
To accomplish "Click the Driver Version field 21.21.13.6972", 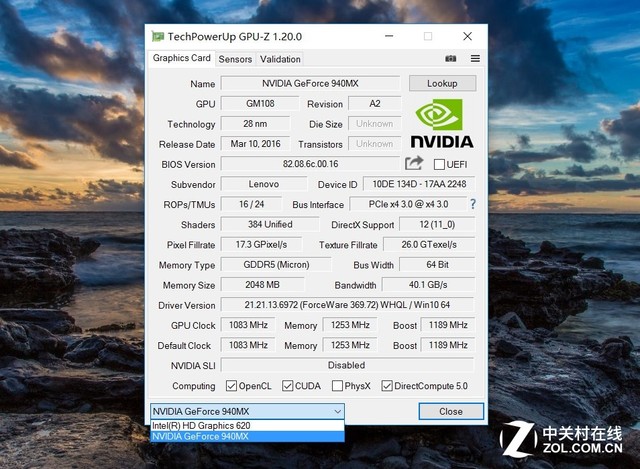I will 347,305.
